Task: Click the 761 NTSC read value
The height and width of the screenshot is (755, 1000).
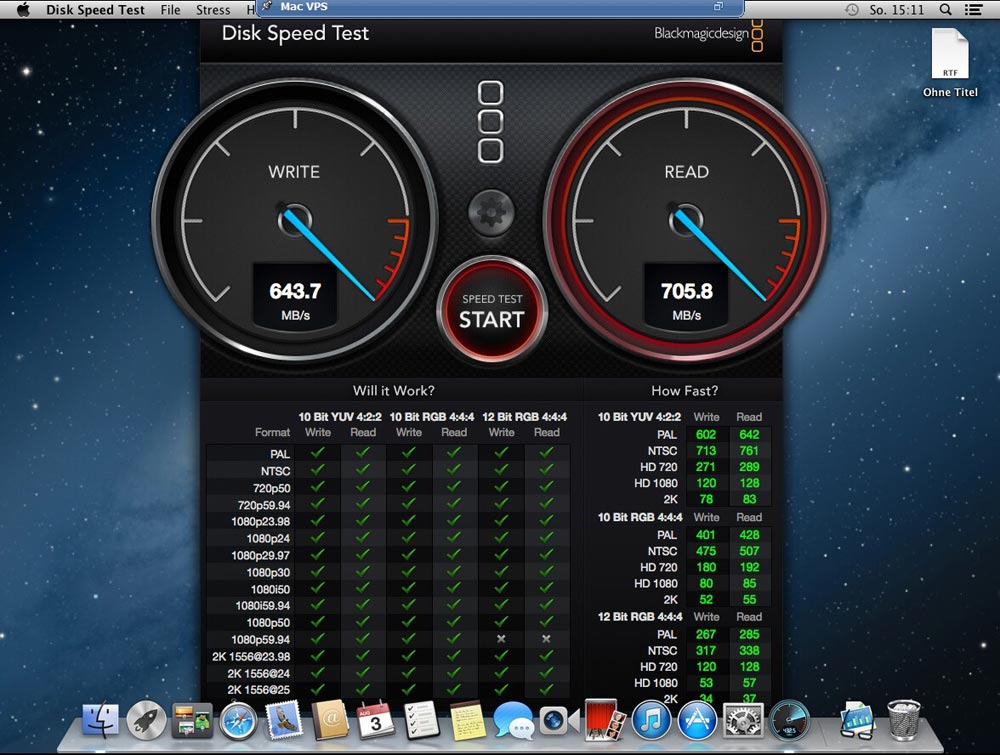Action: point(749,450)
